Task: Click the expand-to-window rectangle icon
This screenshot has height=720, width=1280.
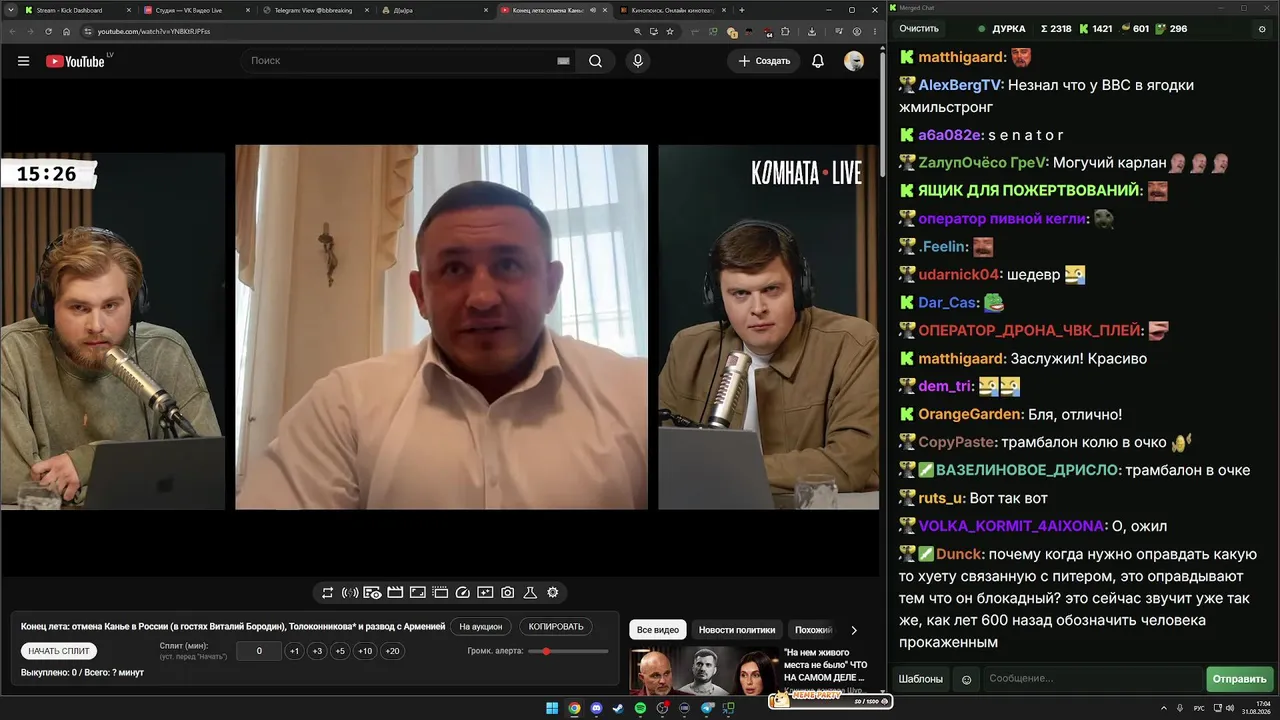Action: (418, 593)
